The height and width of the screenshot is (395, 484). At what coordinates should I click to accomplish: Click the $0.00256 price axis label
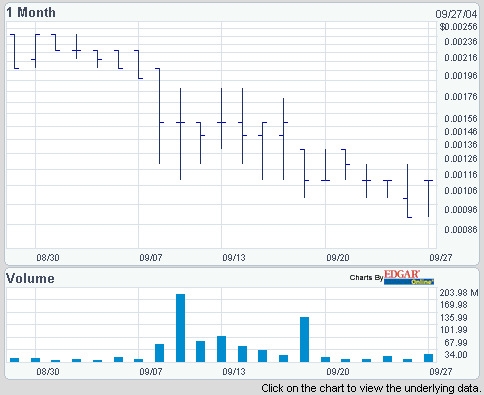[x=458, y=27]
